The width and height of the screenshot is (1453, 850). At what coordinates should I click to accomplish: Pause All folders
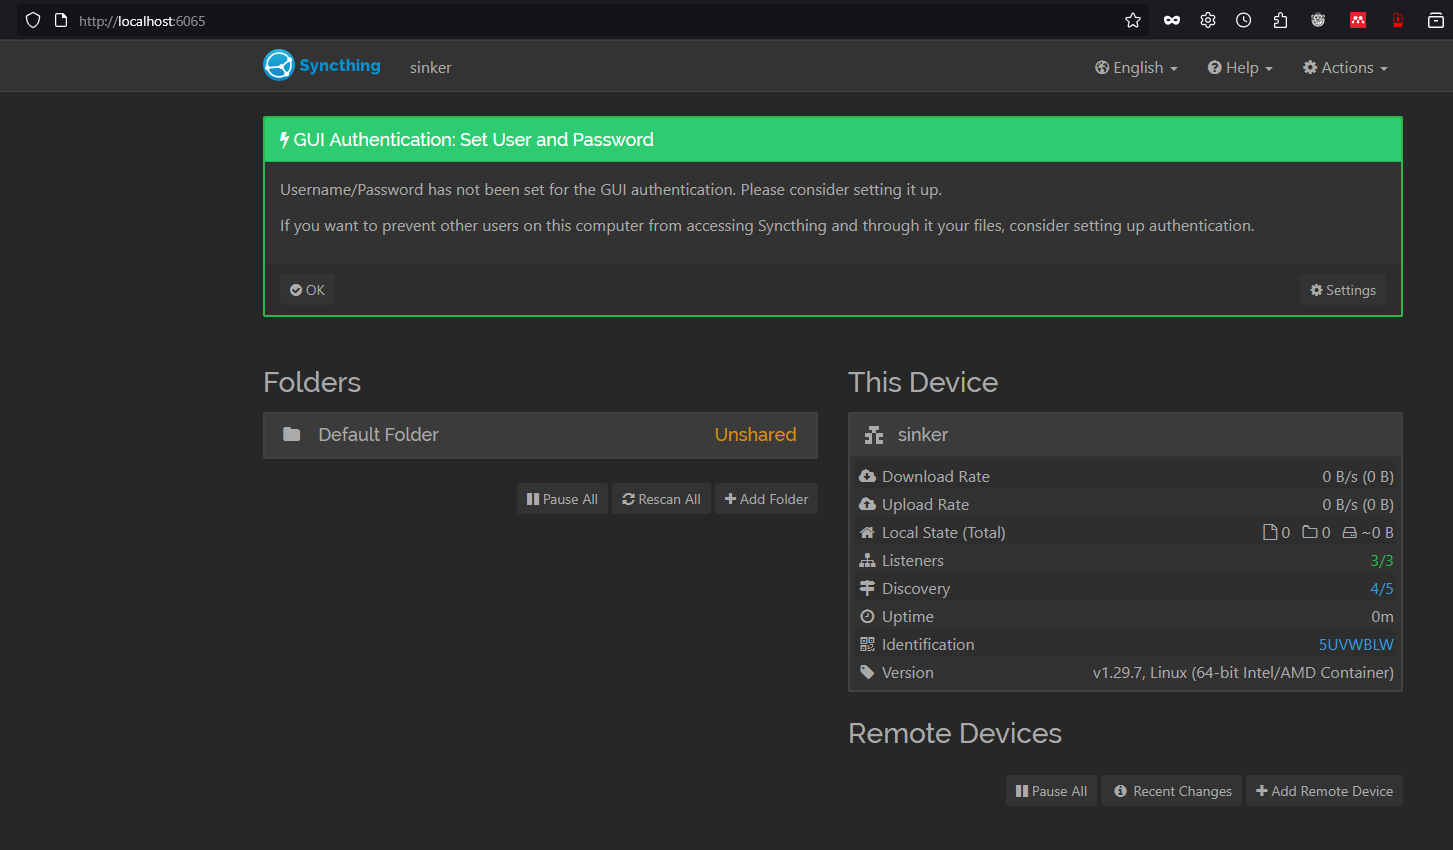click(562, 499)
